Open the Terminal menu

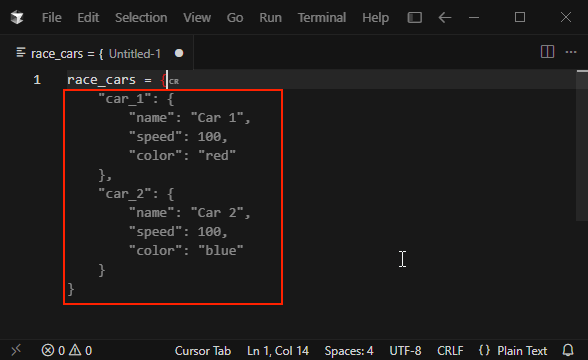(322, 18)
